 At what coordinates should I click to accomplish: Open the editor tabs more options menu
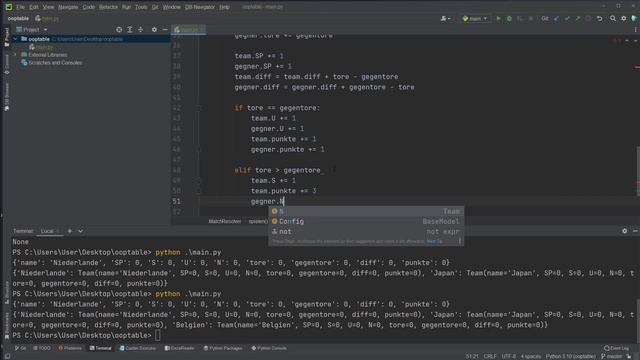[636, 29]
